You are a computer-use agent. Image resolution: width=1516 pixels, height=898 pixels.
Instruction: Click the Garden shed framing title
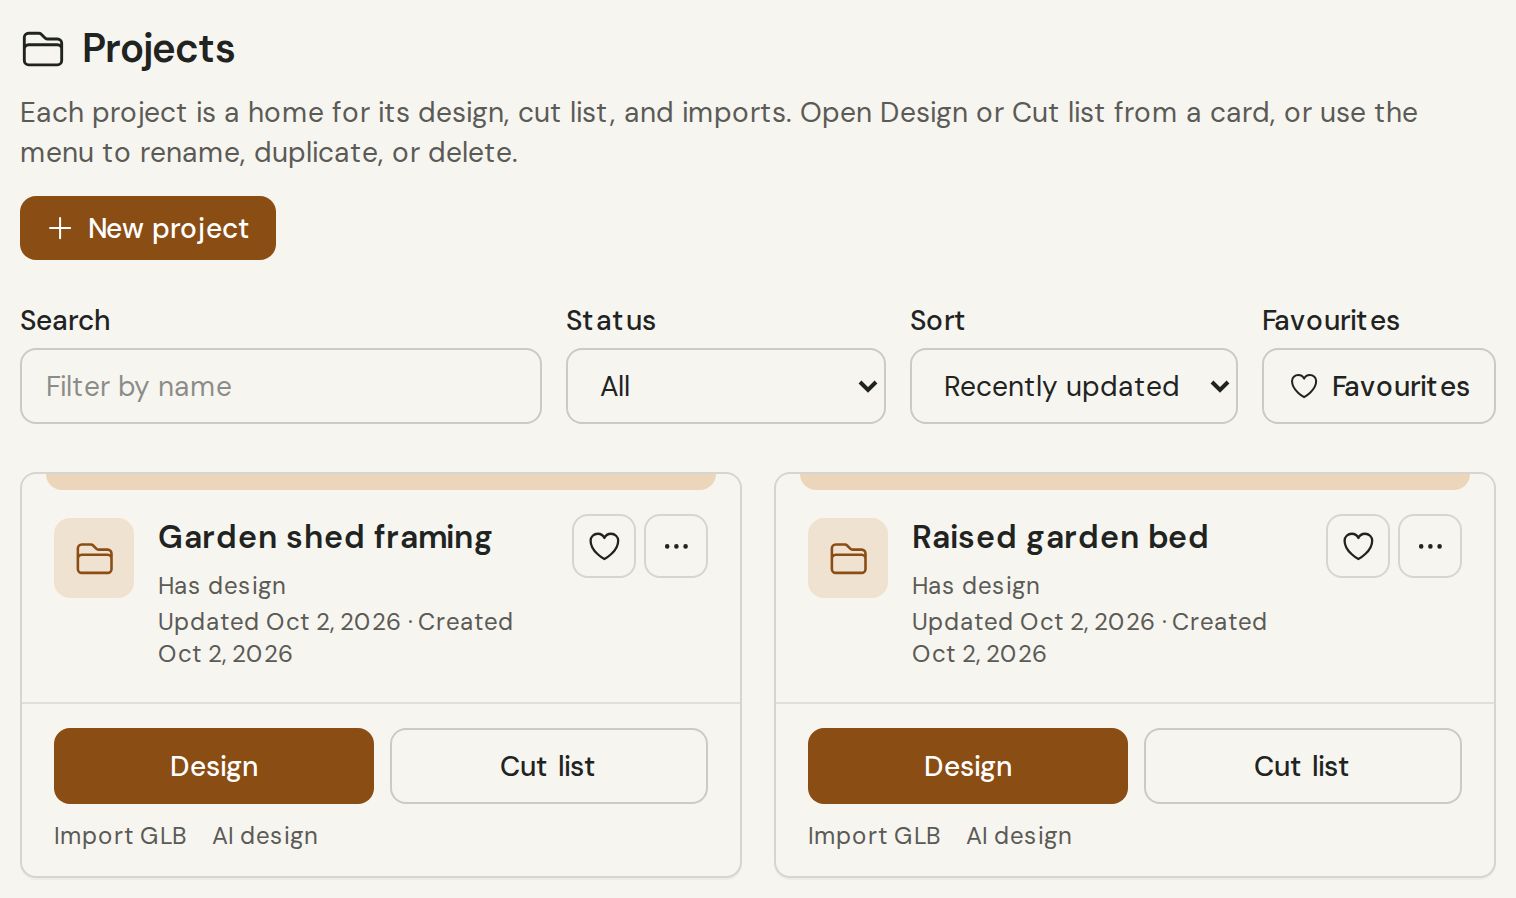325,538
